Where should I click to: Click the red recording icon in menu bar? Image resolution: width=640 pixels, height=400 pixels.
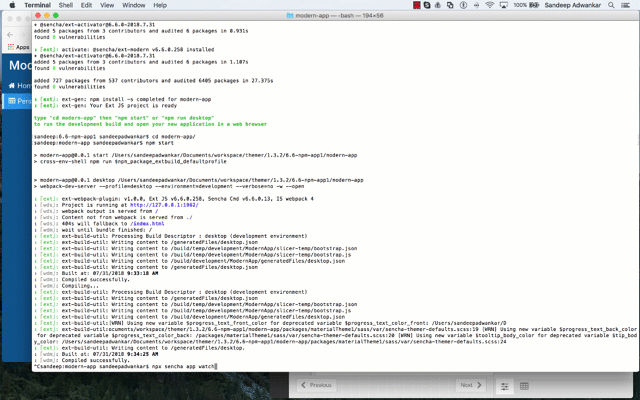pos(416,5)
